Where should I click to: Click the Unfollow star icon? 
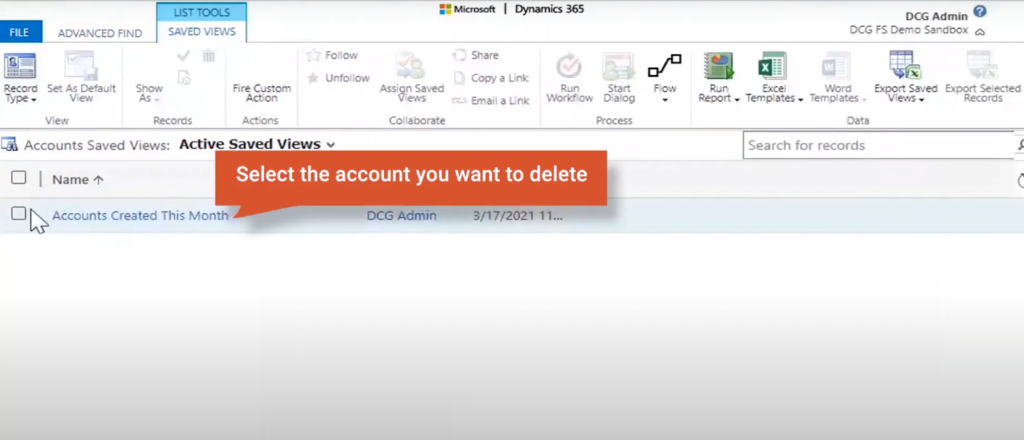(x=313, y=78)
